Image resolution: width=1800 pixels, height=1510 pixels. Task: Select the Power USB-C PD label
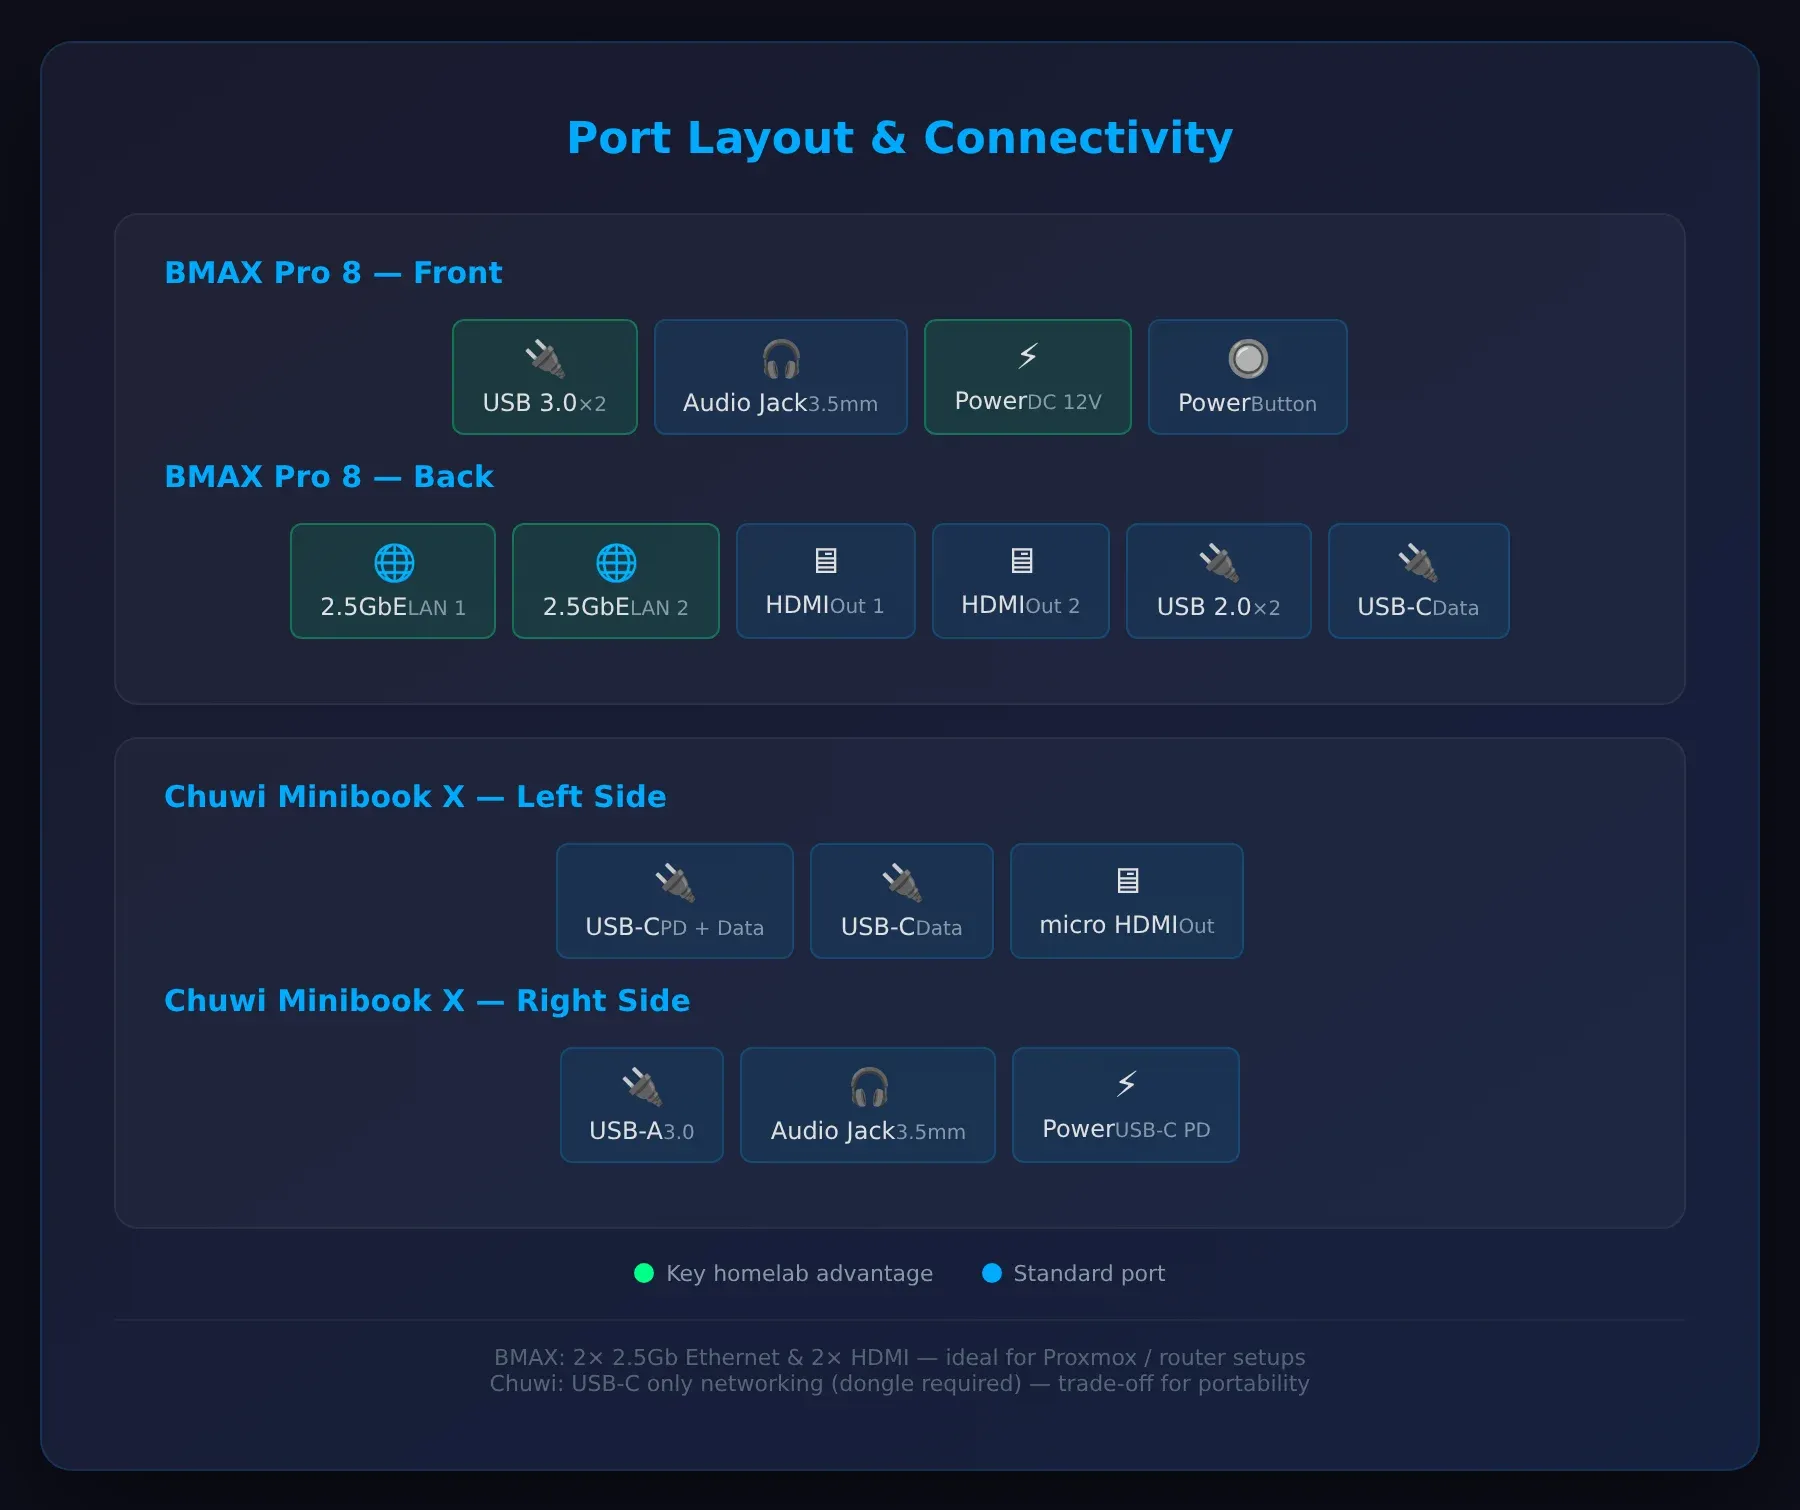1127,1129
